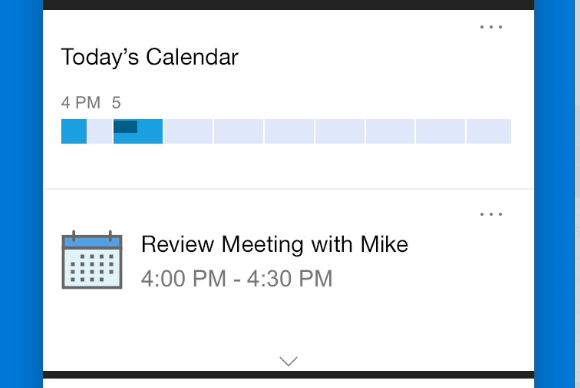
Task: Click the 4:00 PM - 4:30 PM time text
Action: point(237,279)
